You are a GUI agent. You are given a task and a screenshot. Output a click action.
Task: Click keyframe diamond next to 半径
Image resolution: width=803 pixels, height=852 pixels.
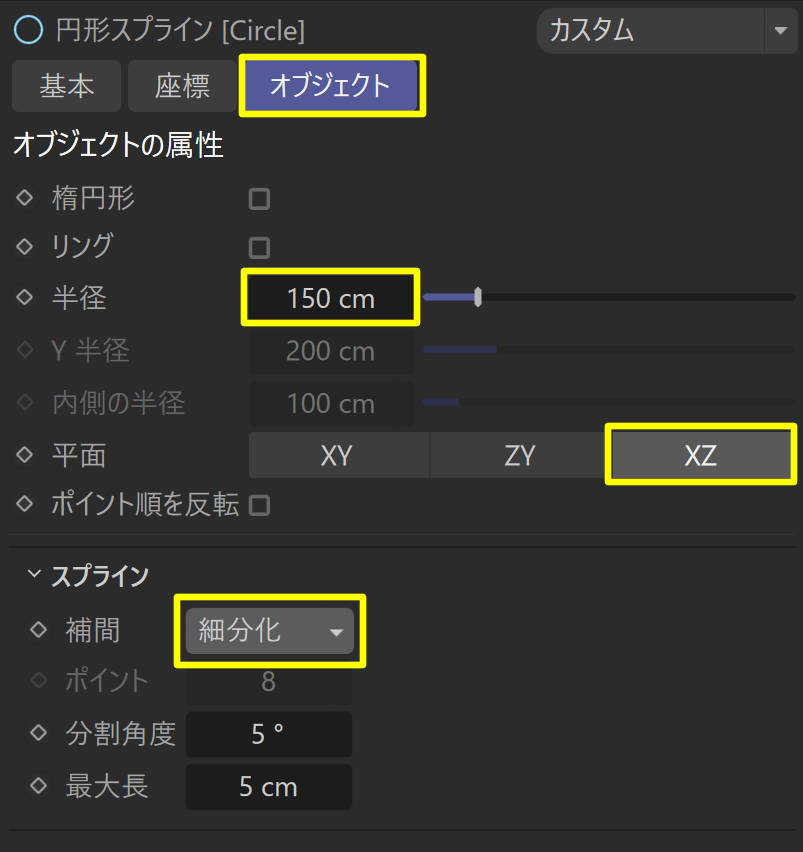tap(25, 297)
